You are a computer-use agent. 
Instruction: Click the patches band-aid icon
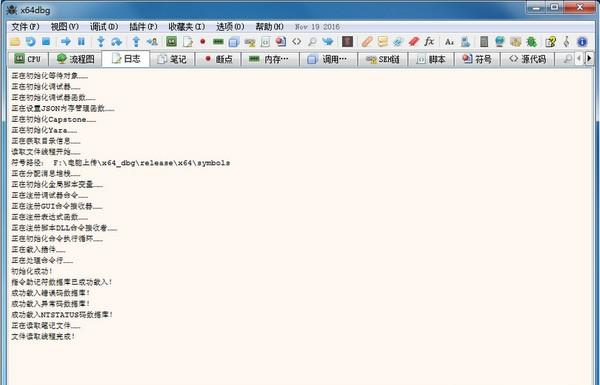tap(367, 41)
